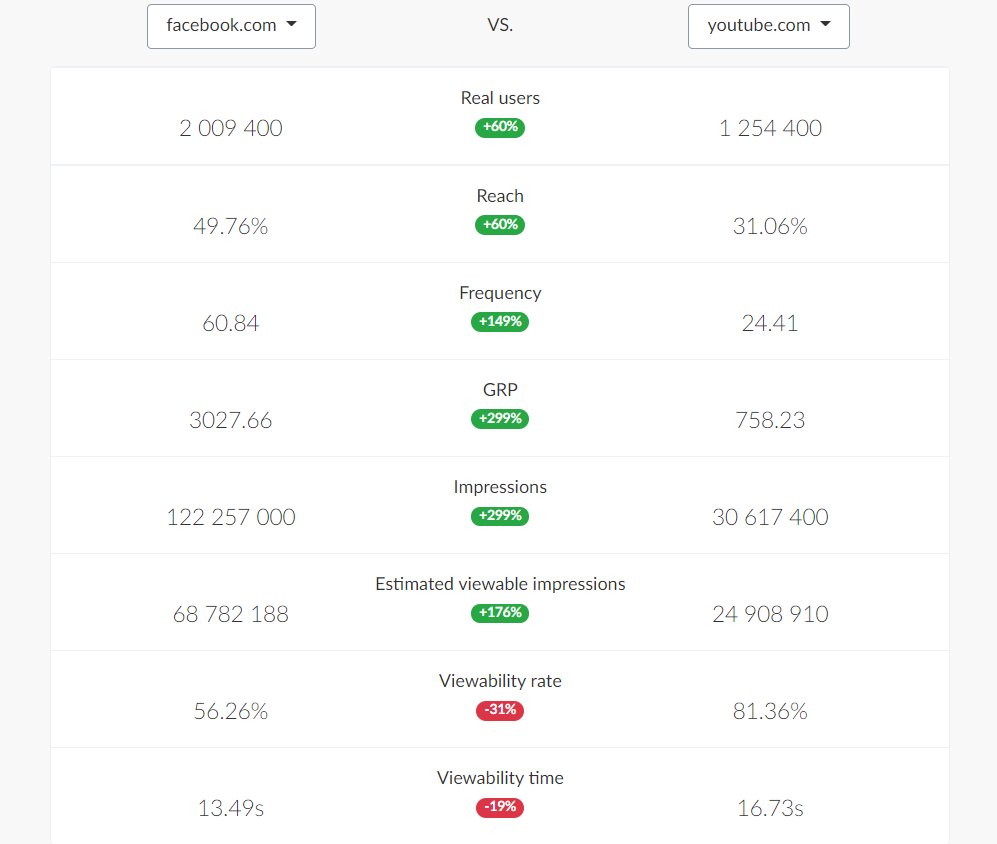Click the caret arrow beside youtube.com
The image size is (997, 844).
tap(826, 24)
